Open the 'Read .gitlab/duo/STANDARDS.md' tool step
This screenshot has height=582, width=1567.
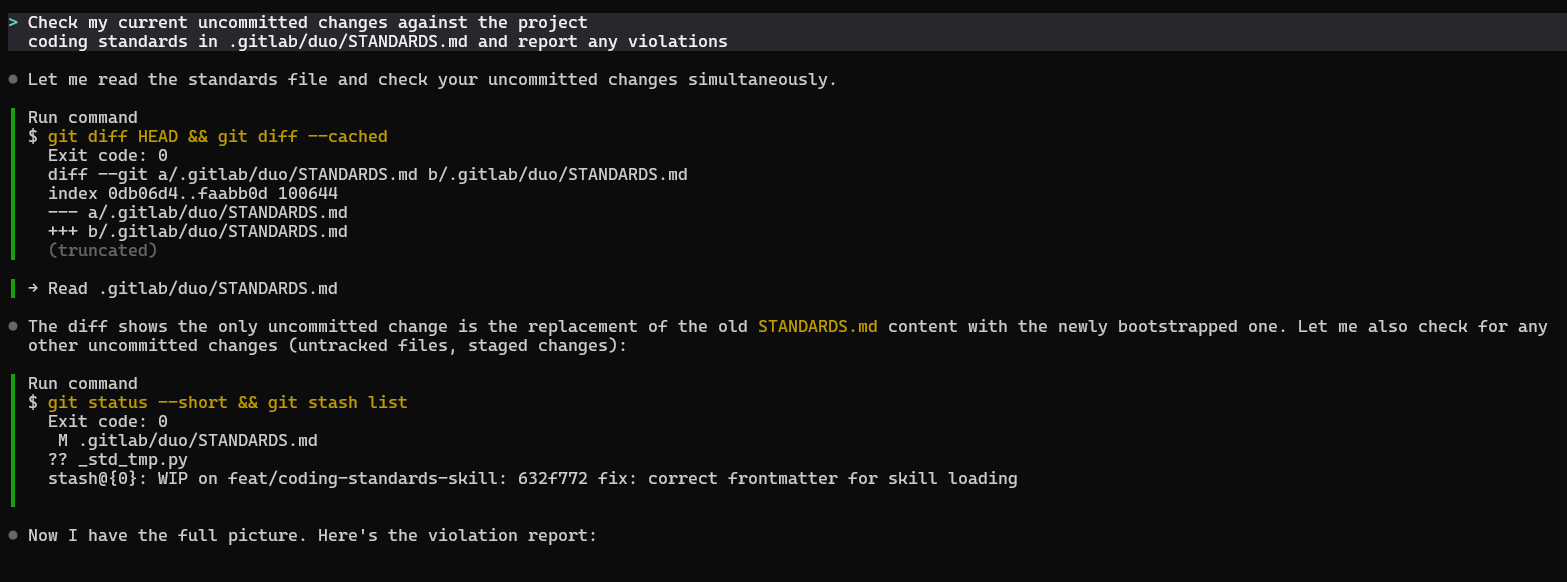coord(183,288)
